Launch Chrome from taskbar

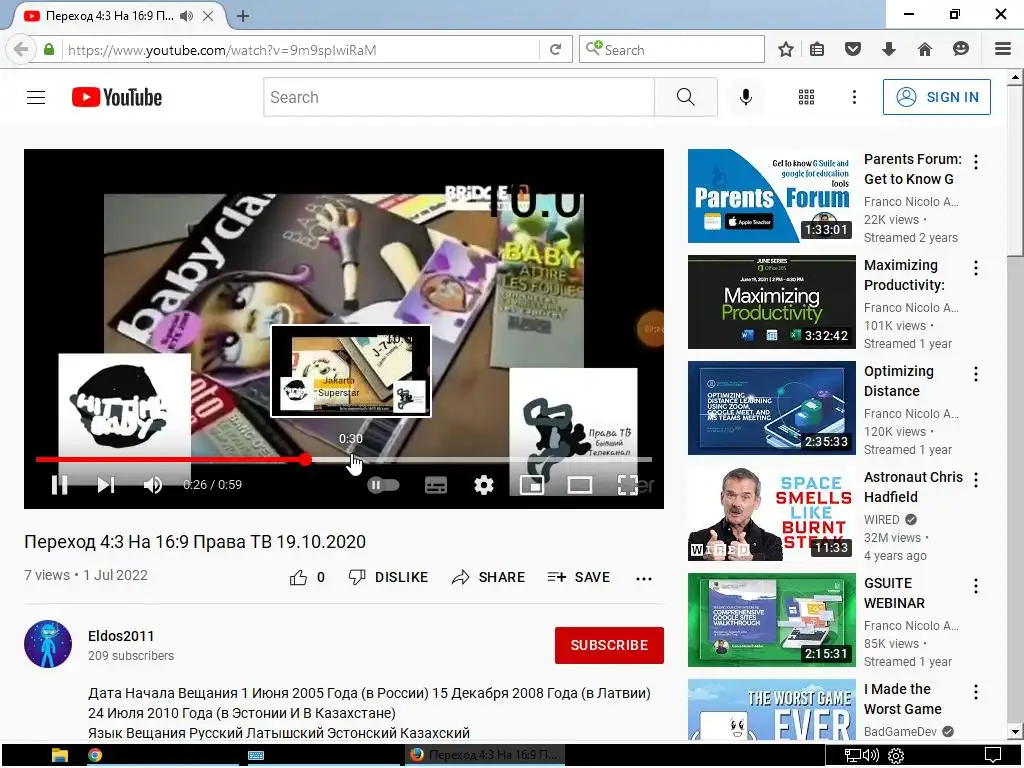click(x=95, y=756)
